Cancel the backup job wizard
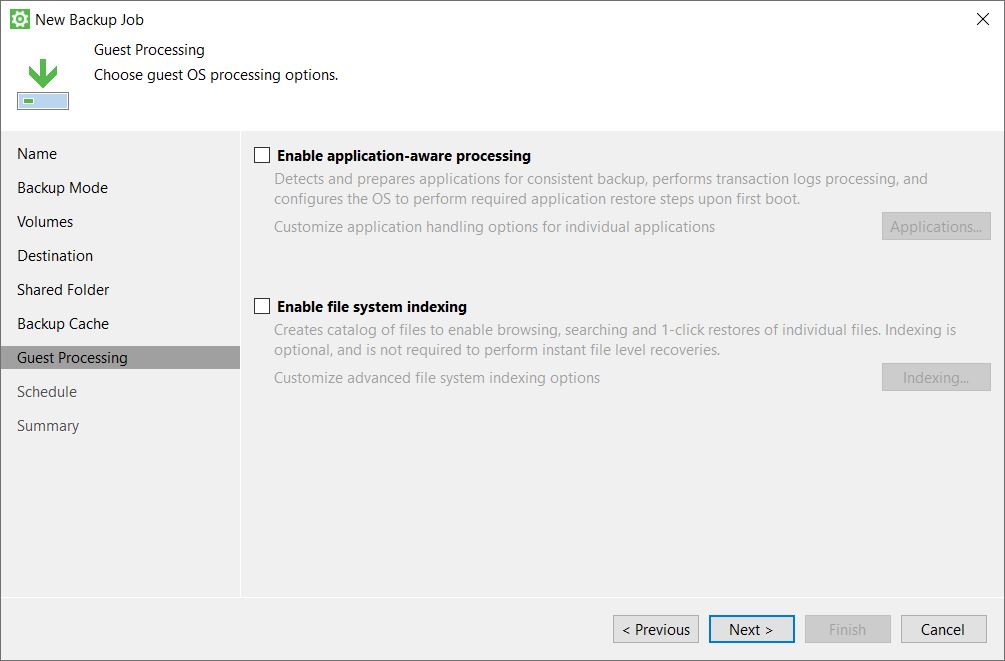This screenshot has height=661, width=1005. pyautogui.click(x=943, y=629)
